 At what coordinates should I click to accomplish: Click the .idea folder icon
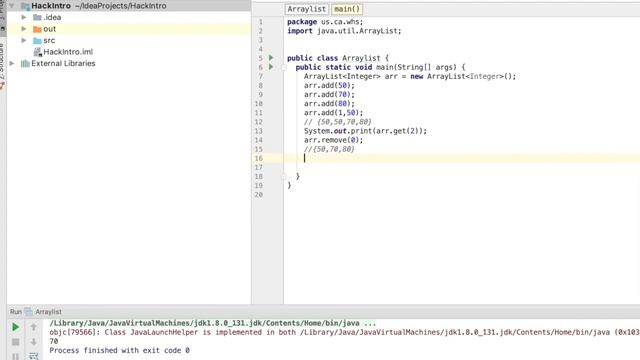tap(37, 18)
